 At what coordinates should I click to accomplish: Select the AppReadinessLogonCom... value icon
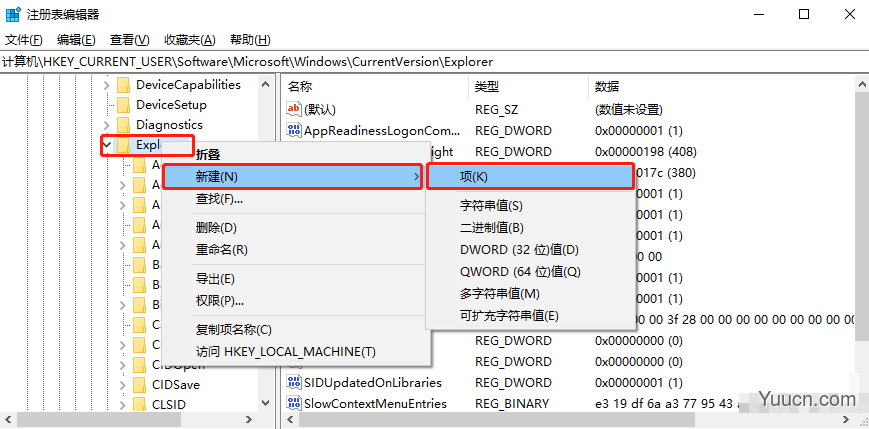294,130
